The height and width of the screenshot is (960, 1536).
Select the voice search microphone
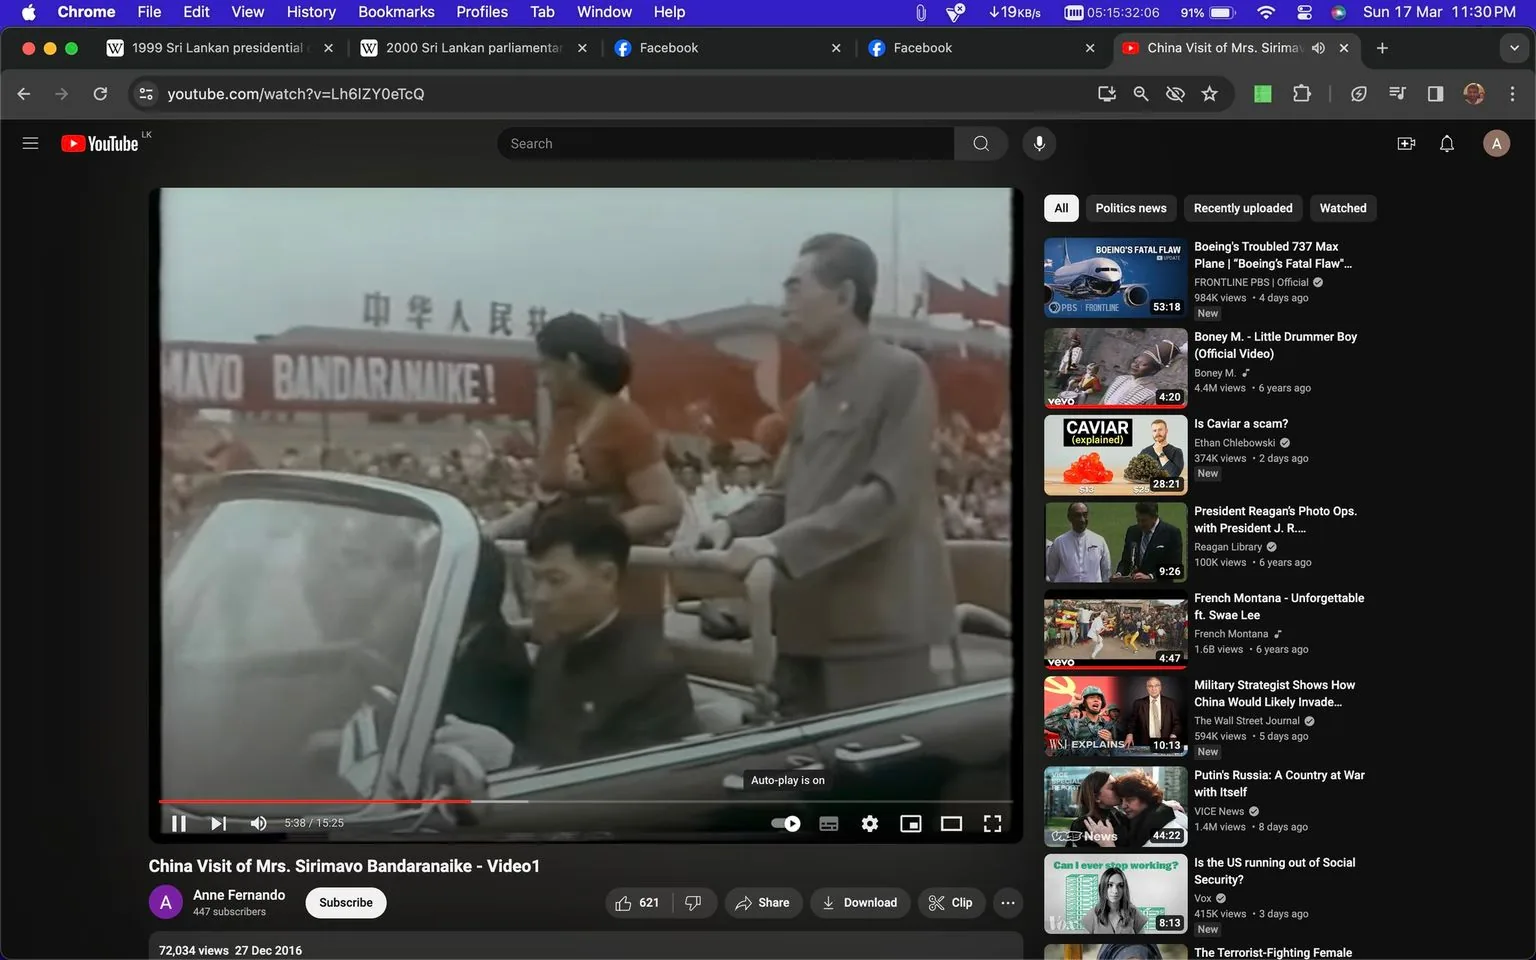1039,143
